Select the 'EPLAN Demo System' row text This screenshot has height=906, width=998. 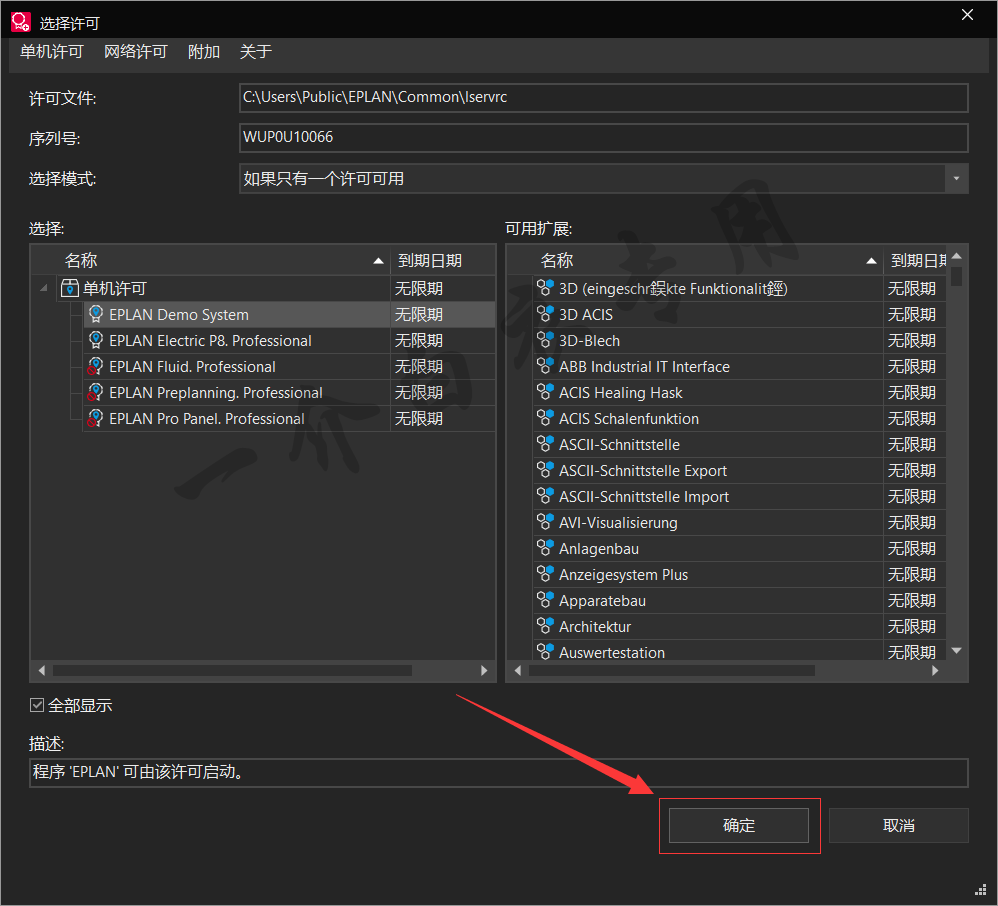coord(179,315)
